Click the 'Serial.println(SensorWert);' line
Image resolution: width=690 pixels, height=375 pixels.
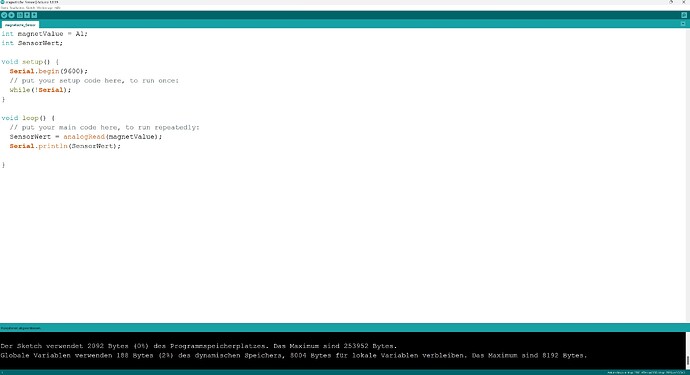[65, 146]
